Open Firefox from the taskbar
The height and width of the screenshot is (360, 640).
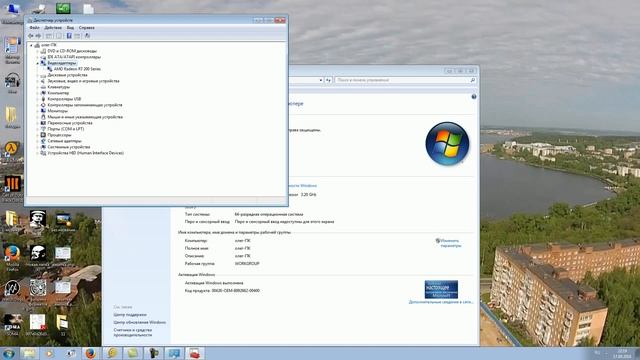click(91, 353)
